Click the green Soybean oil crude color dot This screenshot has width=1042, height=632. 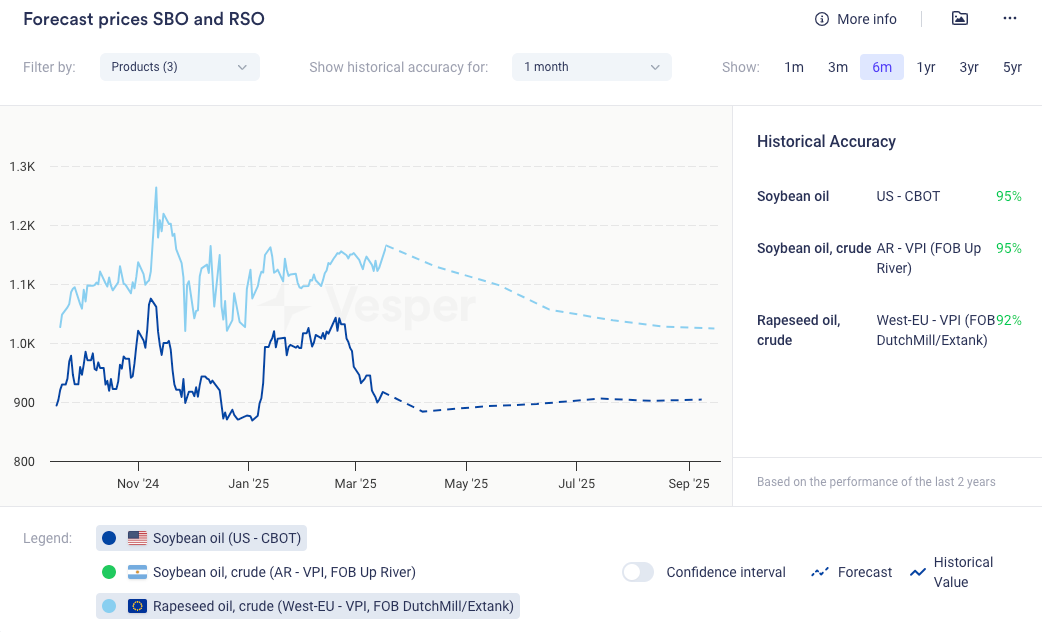(109, 572)
